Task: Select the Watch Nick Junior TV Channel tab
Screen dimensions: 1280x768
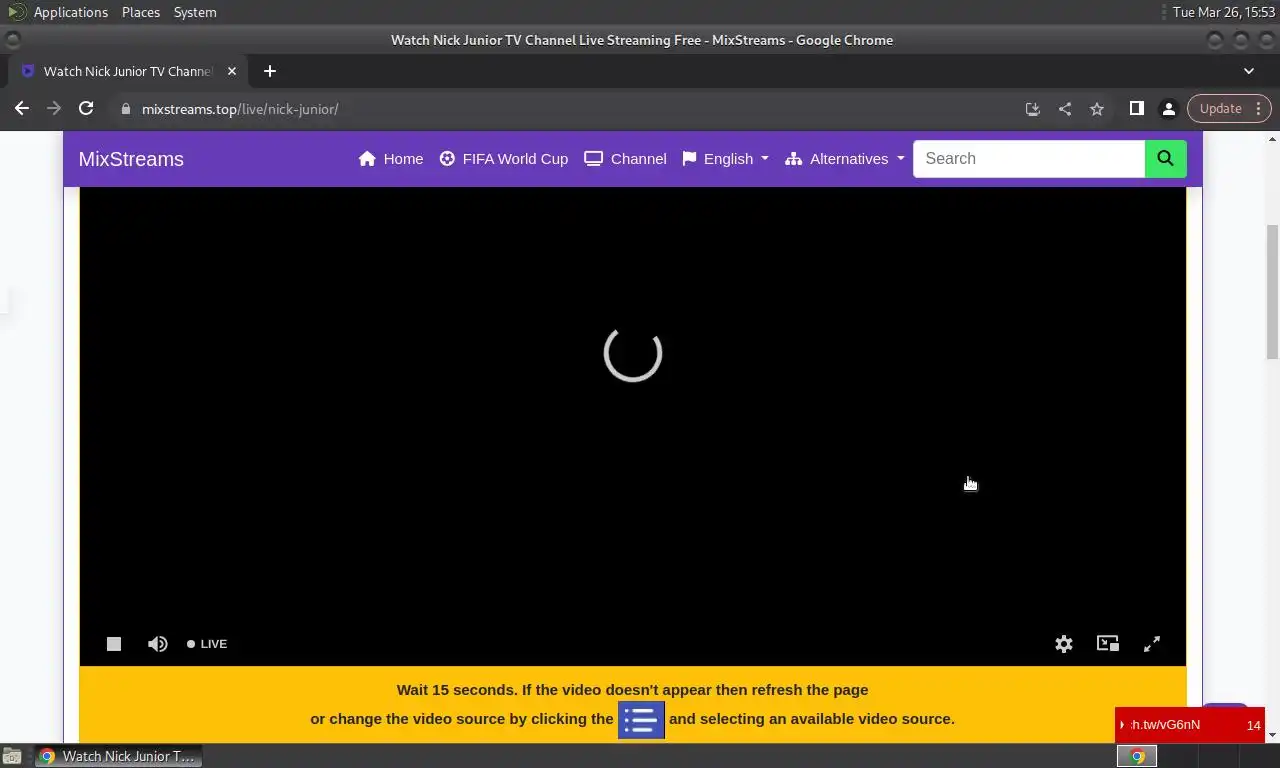Action: (127, 71)
